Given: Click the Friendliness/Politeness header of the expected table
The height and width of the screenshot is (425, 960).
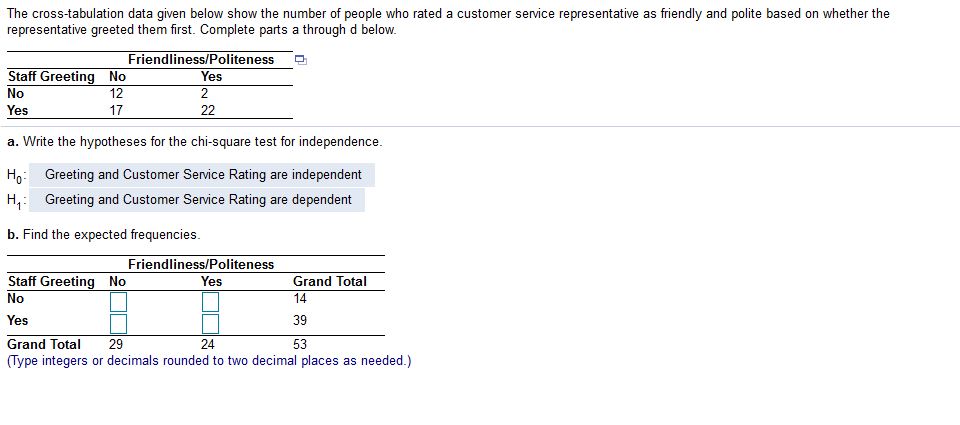Looking at the screenshot, I should (x=201, y=265).
